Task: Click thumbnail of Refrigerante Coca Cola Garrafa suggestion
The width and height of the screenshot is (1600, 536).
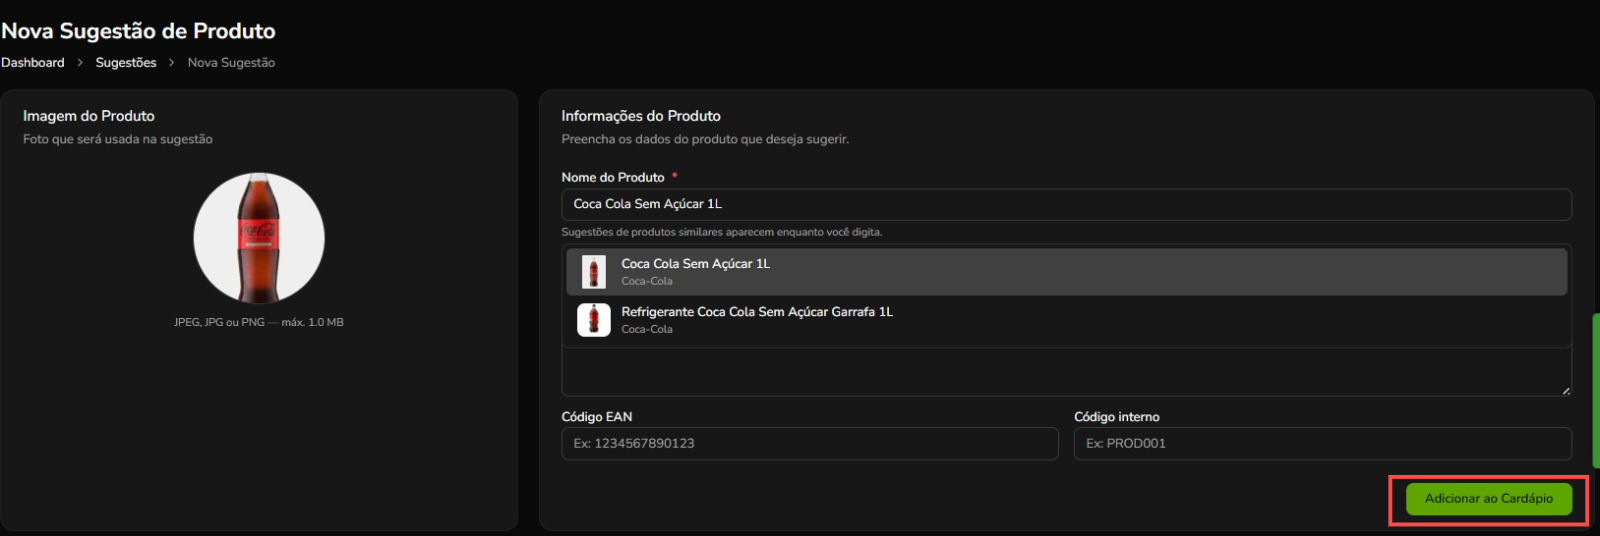Action: click(594, 320)
